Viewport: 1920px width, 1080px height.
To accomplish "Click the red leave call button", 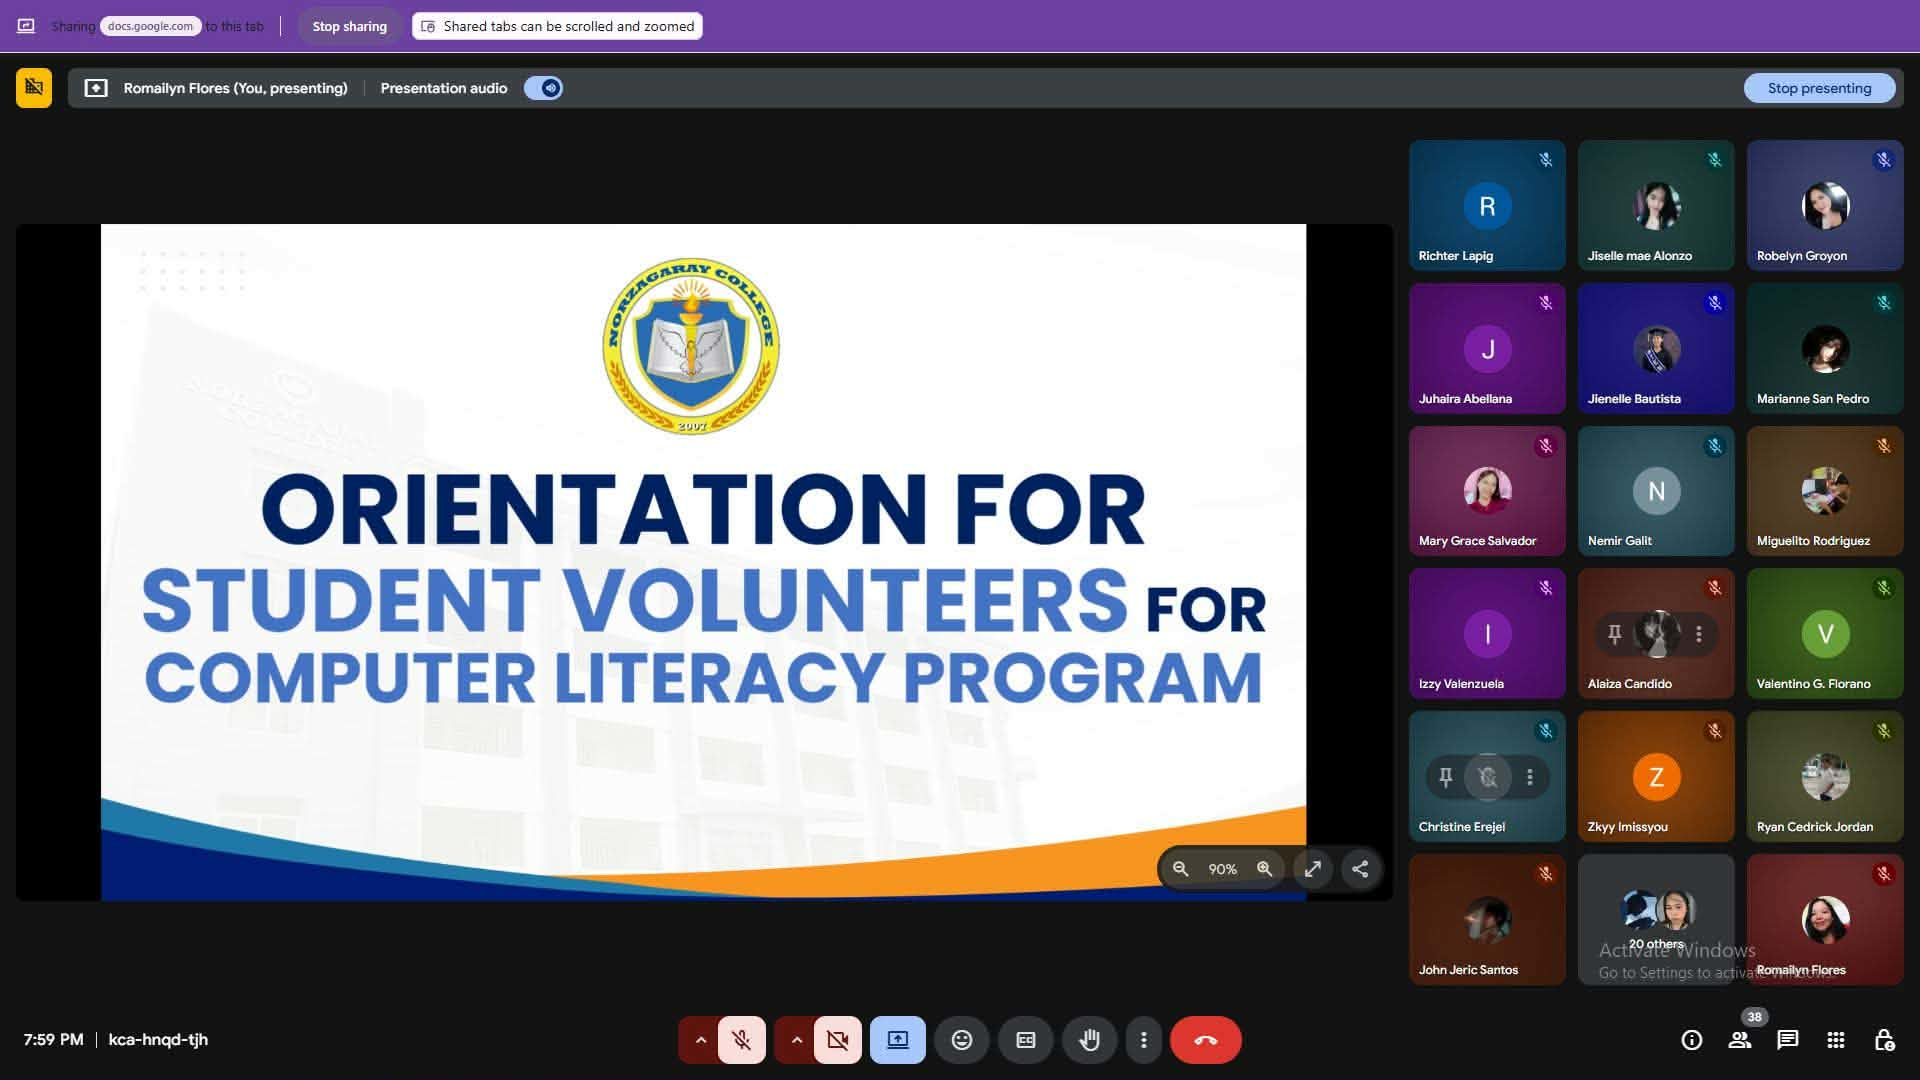I will pos(1205,1040).
